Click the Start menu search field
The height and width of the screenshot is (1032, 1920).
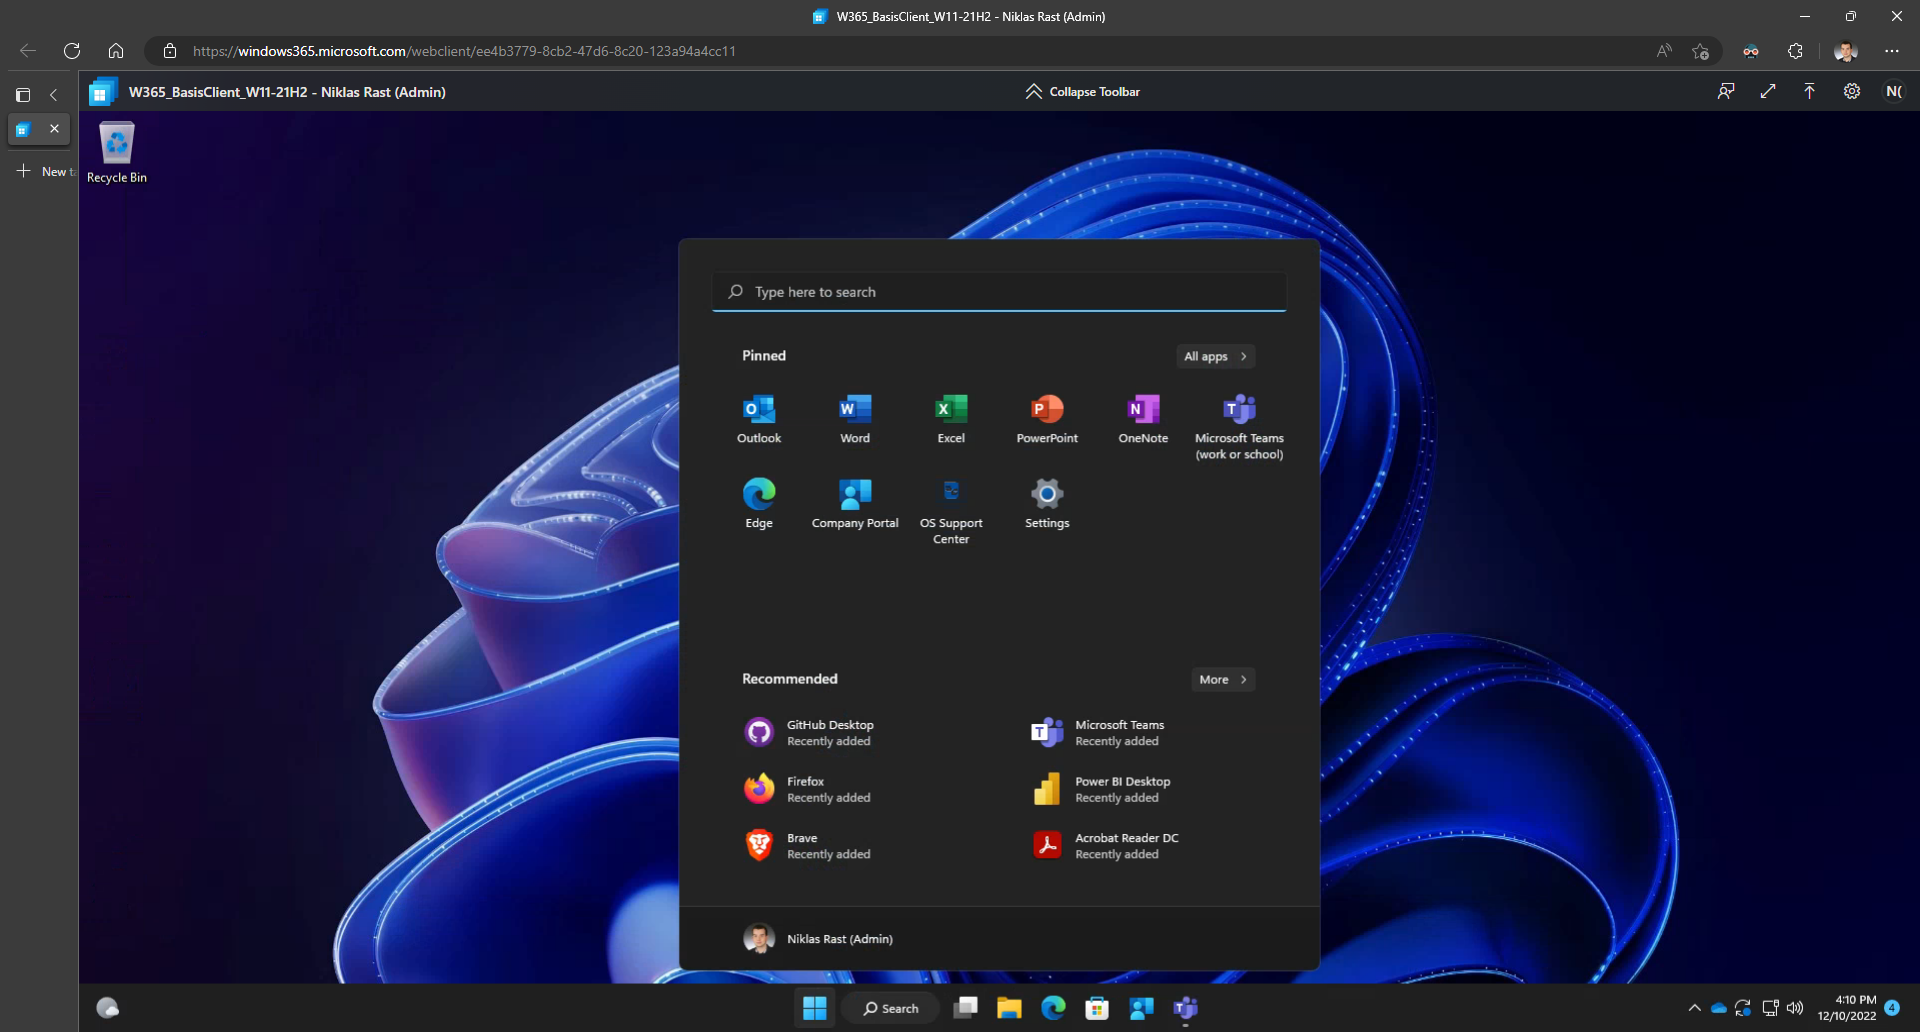[x=998, y=292]
